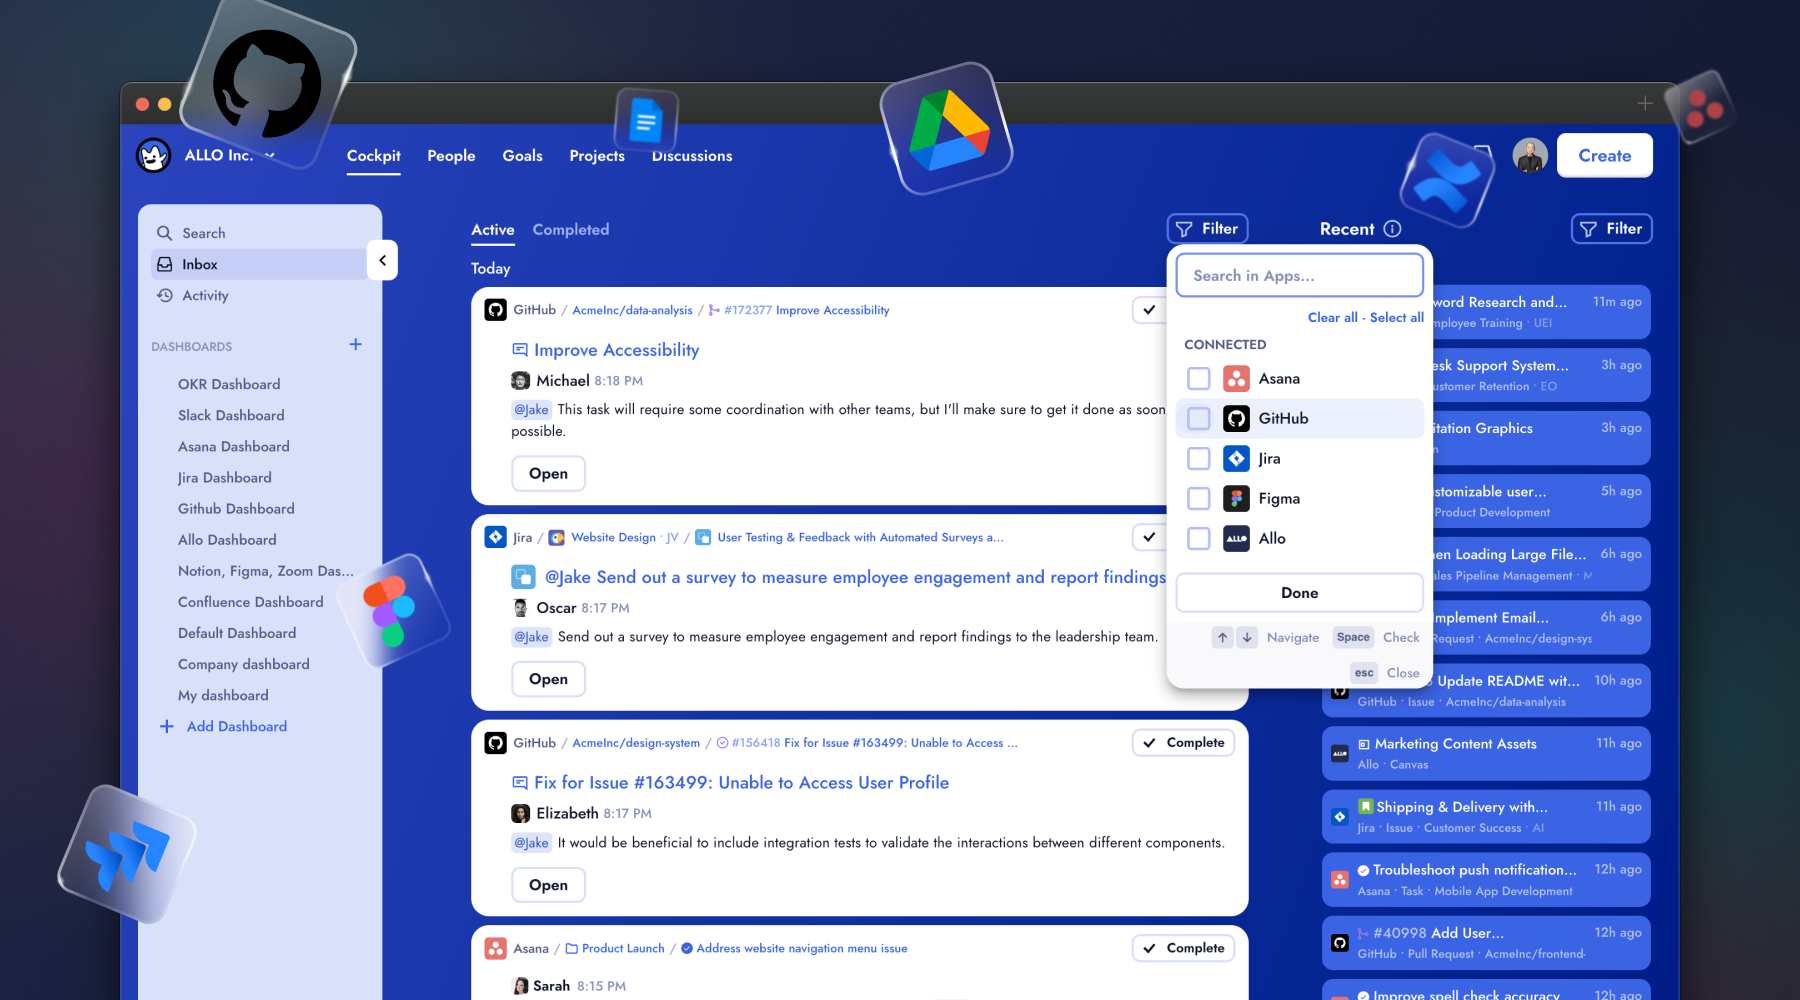Click the Jira app icon in filter list
This screenshot has height=1000, width=1800.
pos(1236,458)
